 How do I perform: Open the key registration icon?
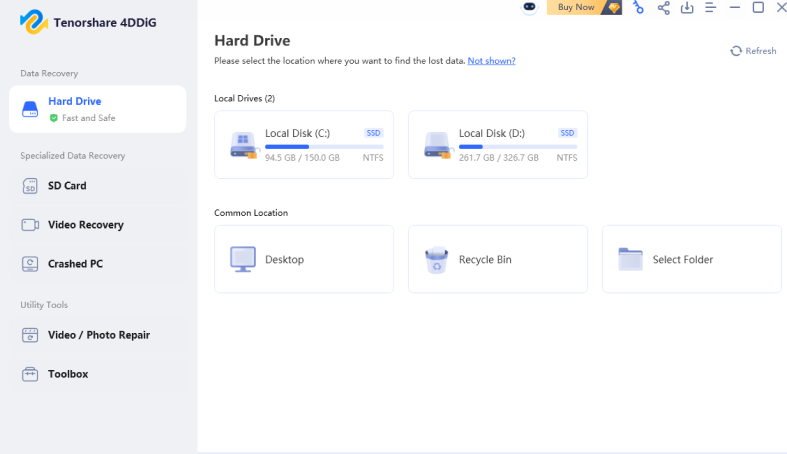(x=638, y=8)
